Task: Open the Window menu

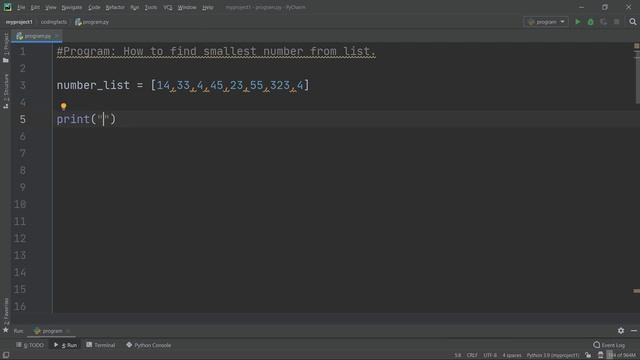Action: pos(187,7)
